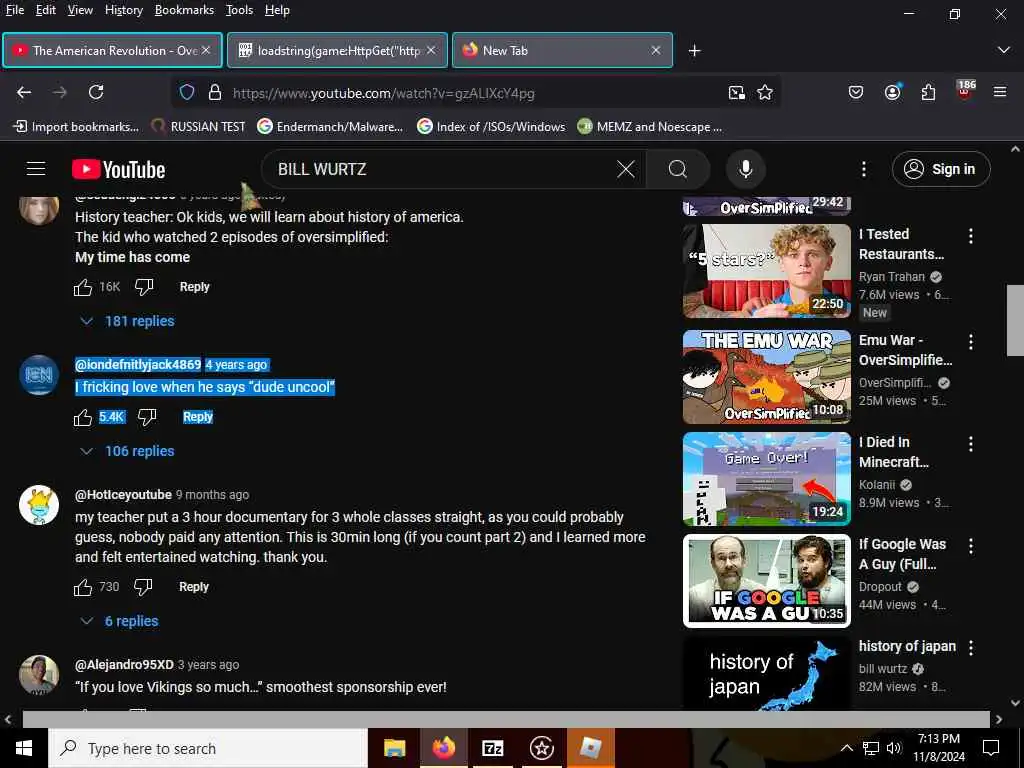Image resolution: width=1024 pixels, height=768 pixels.
Task: Open the History menu
Action: click(x=123, y=10)
